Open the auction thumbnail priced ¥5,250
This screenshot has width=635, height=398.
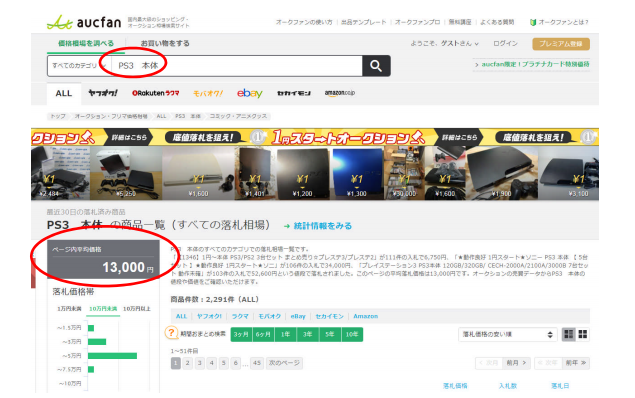click(x=126, y=173)
